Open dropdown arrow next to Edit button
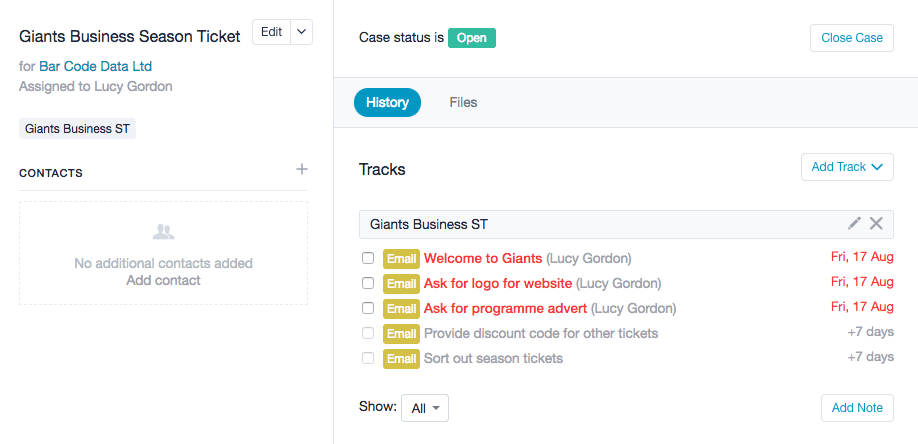 [302, 32]
